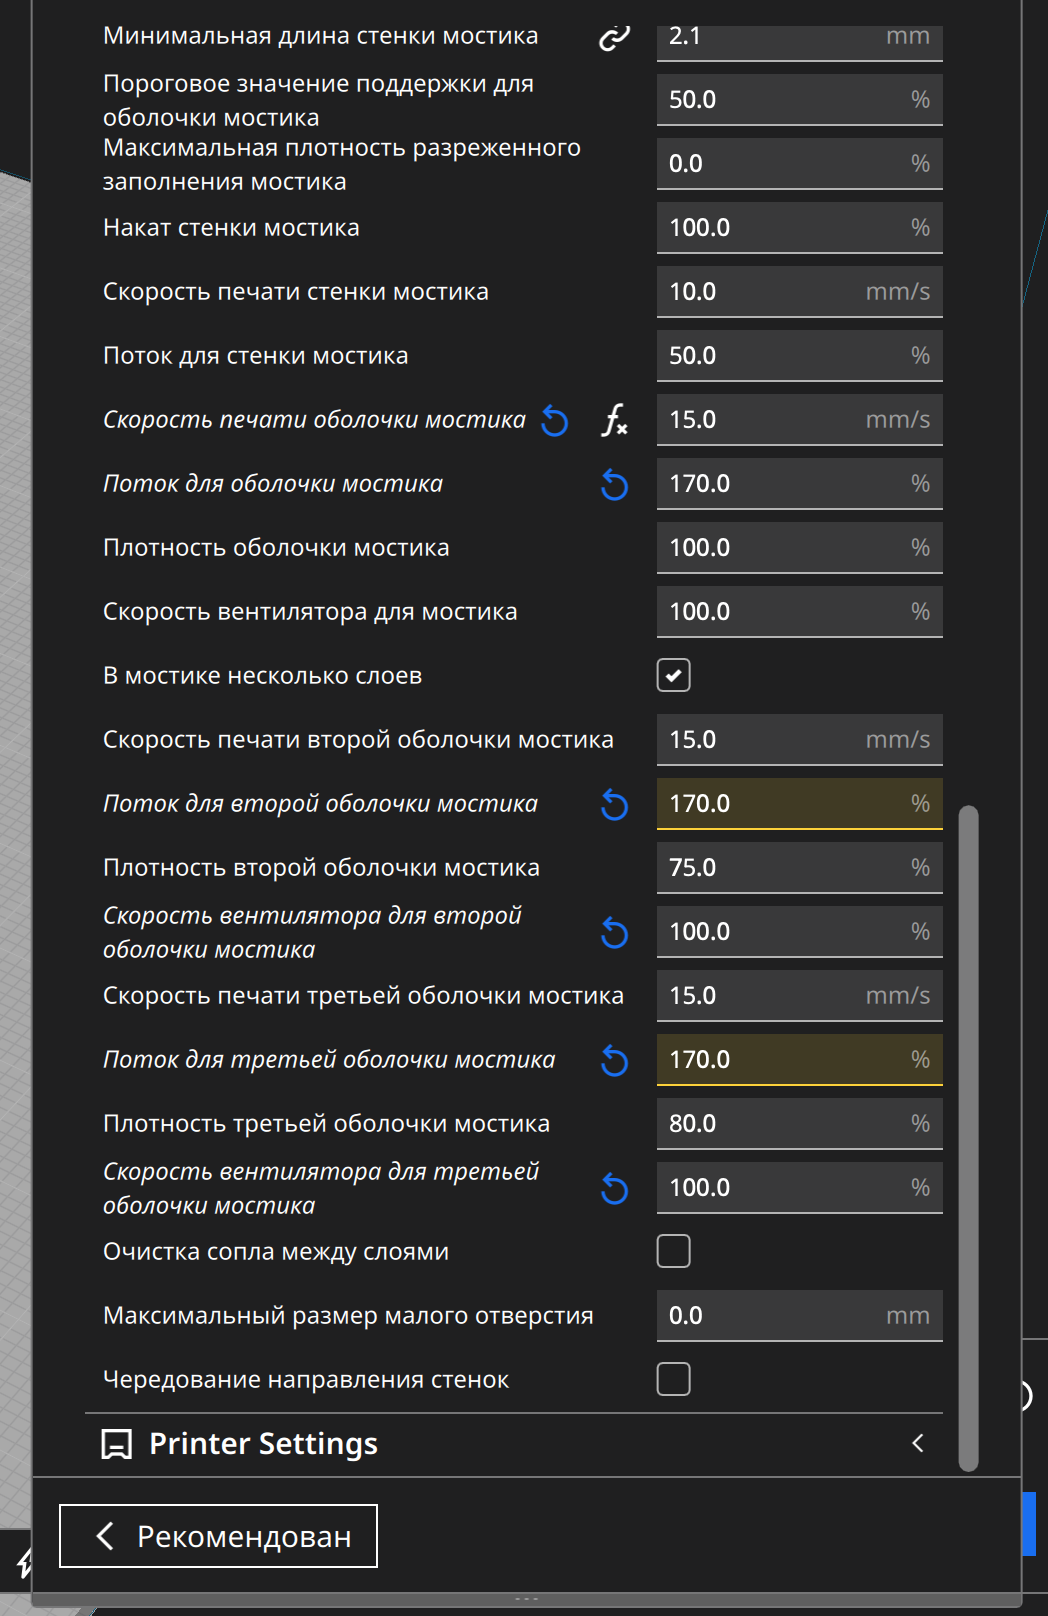Click the fx formula icon

click(x=614, y=421)
